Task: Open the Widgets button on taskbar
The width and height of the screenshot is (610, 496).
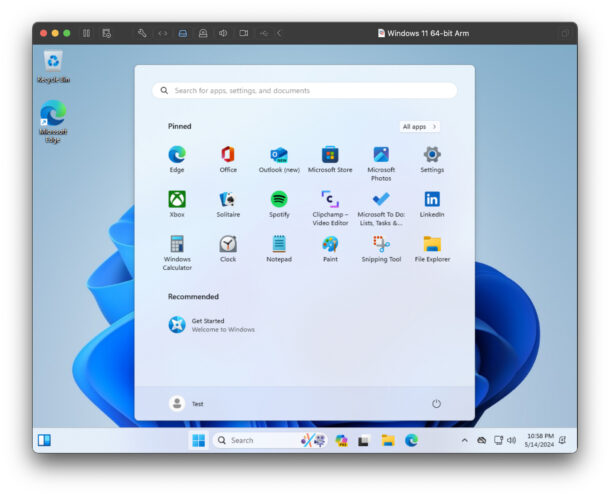Action: (x=44, y=440)
